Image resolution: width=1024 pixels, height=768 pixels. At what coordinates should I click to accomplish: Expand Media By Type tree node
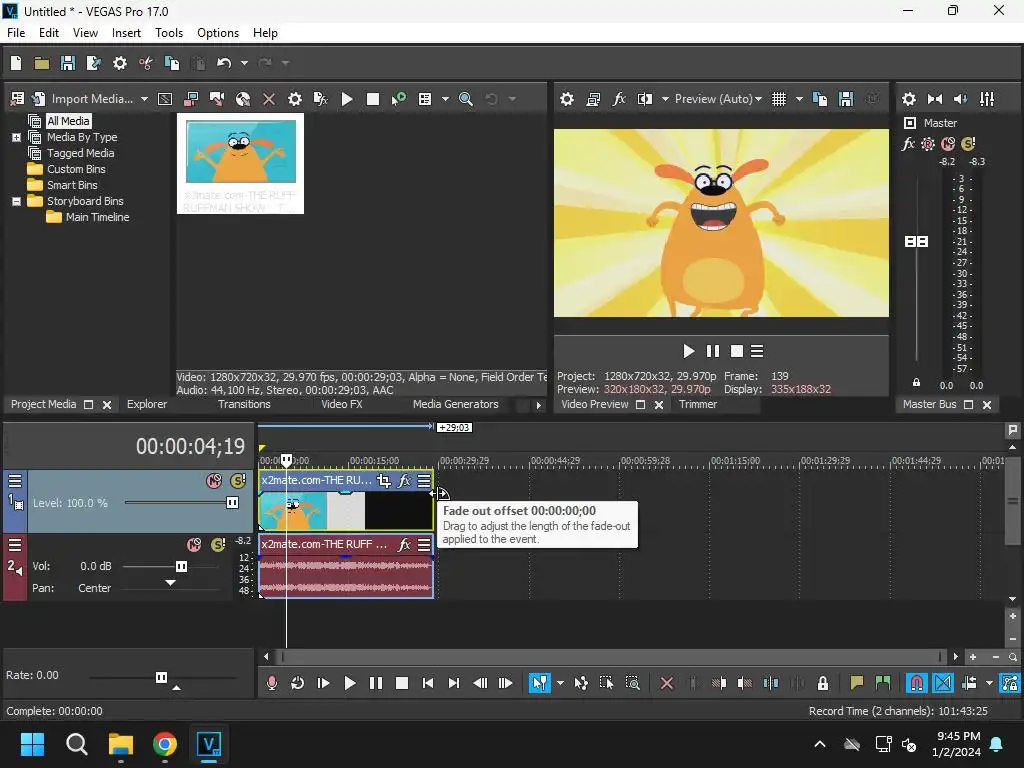[16, 137]
